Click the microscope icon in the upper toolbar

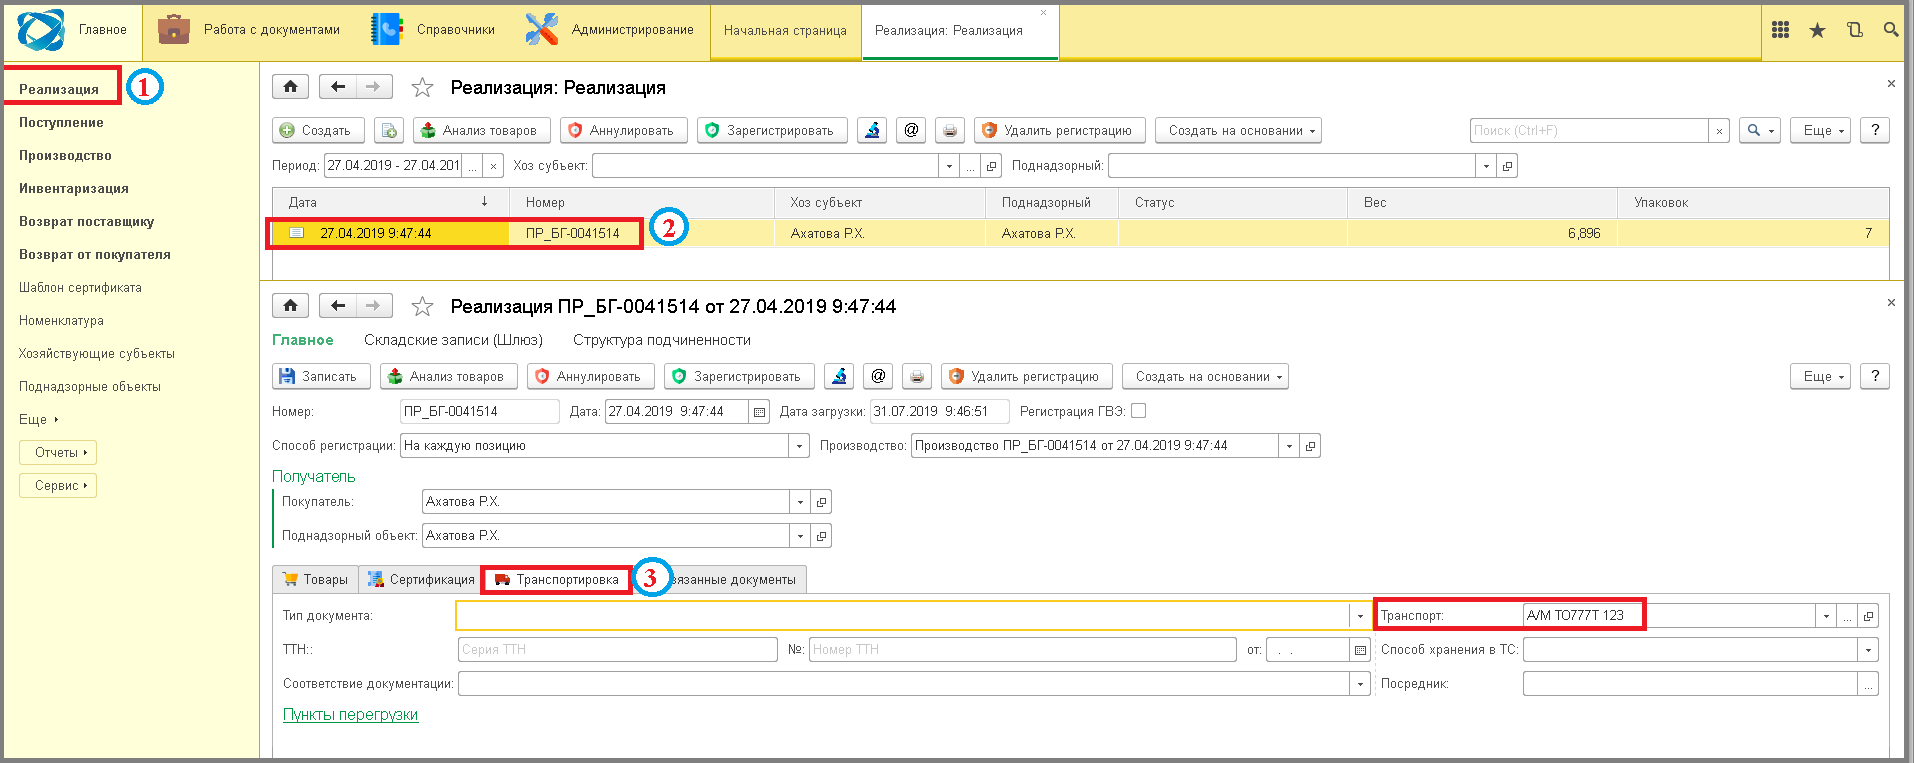pos(872,130)
